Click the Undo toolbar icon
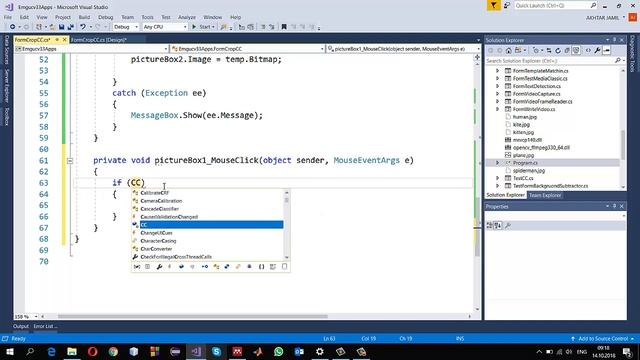Viewport: 640px width, 360px height. [x=83, y=27]
